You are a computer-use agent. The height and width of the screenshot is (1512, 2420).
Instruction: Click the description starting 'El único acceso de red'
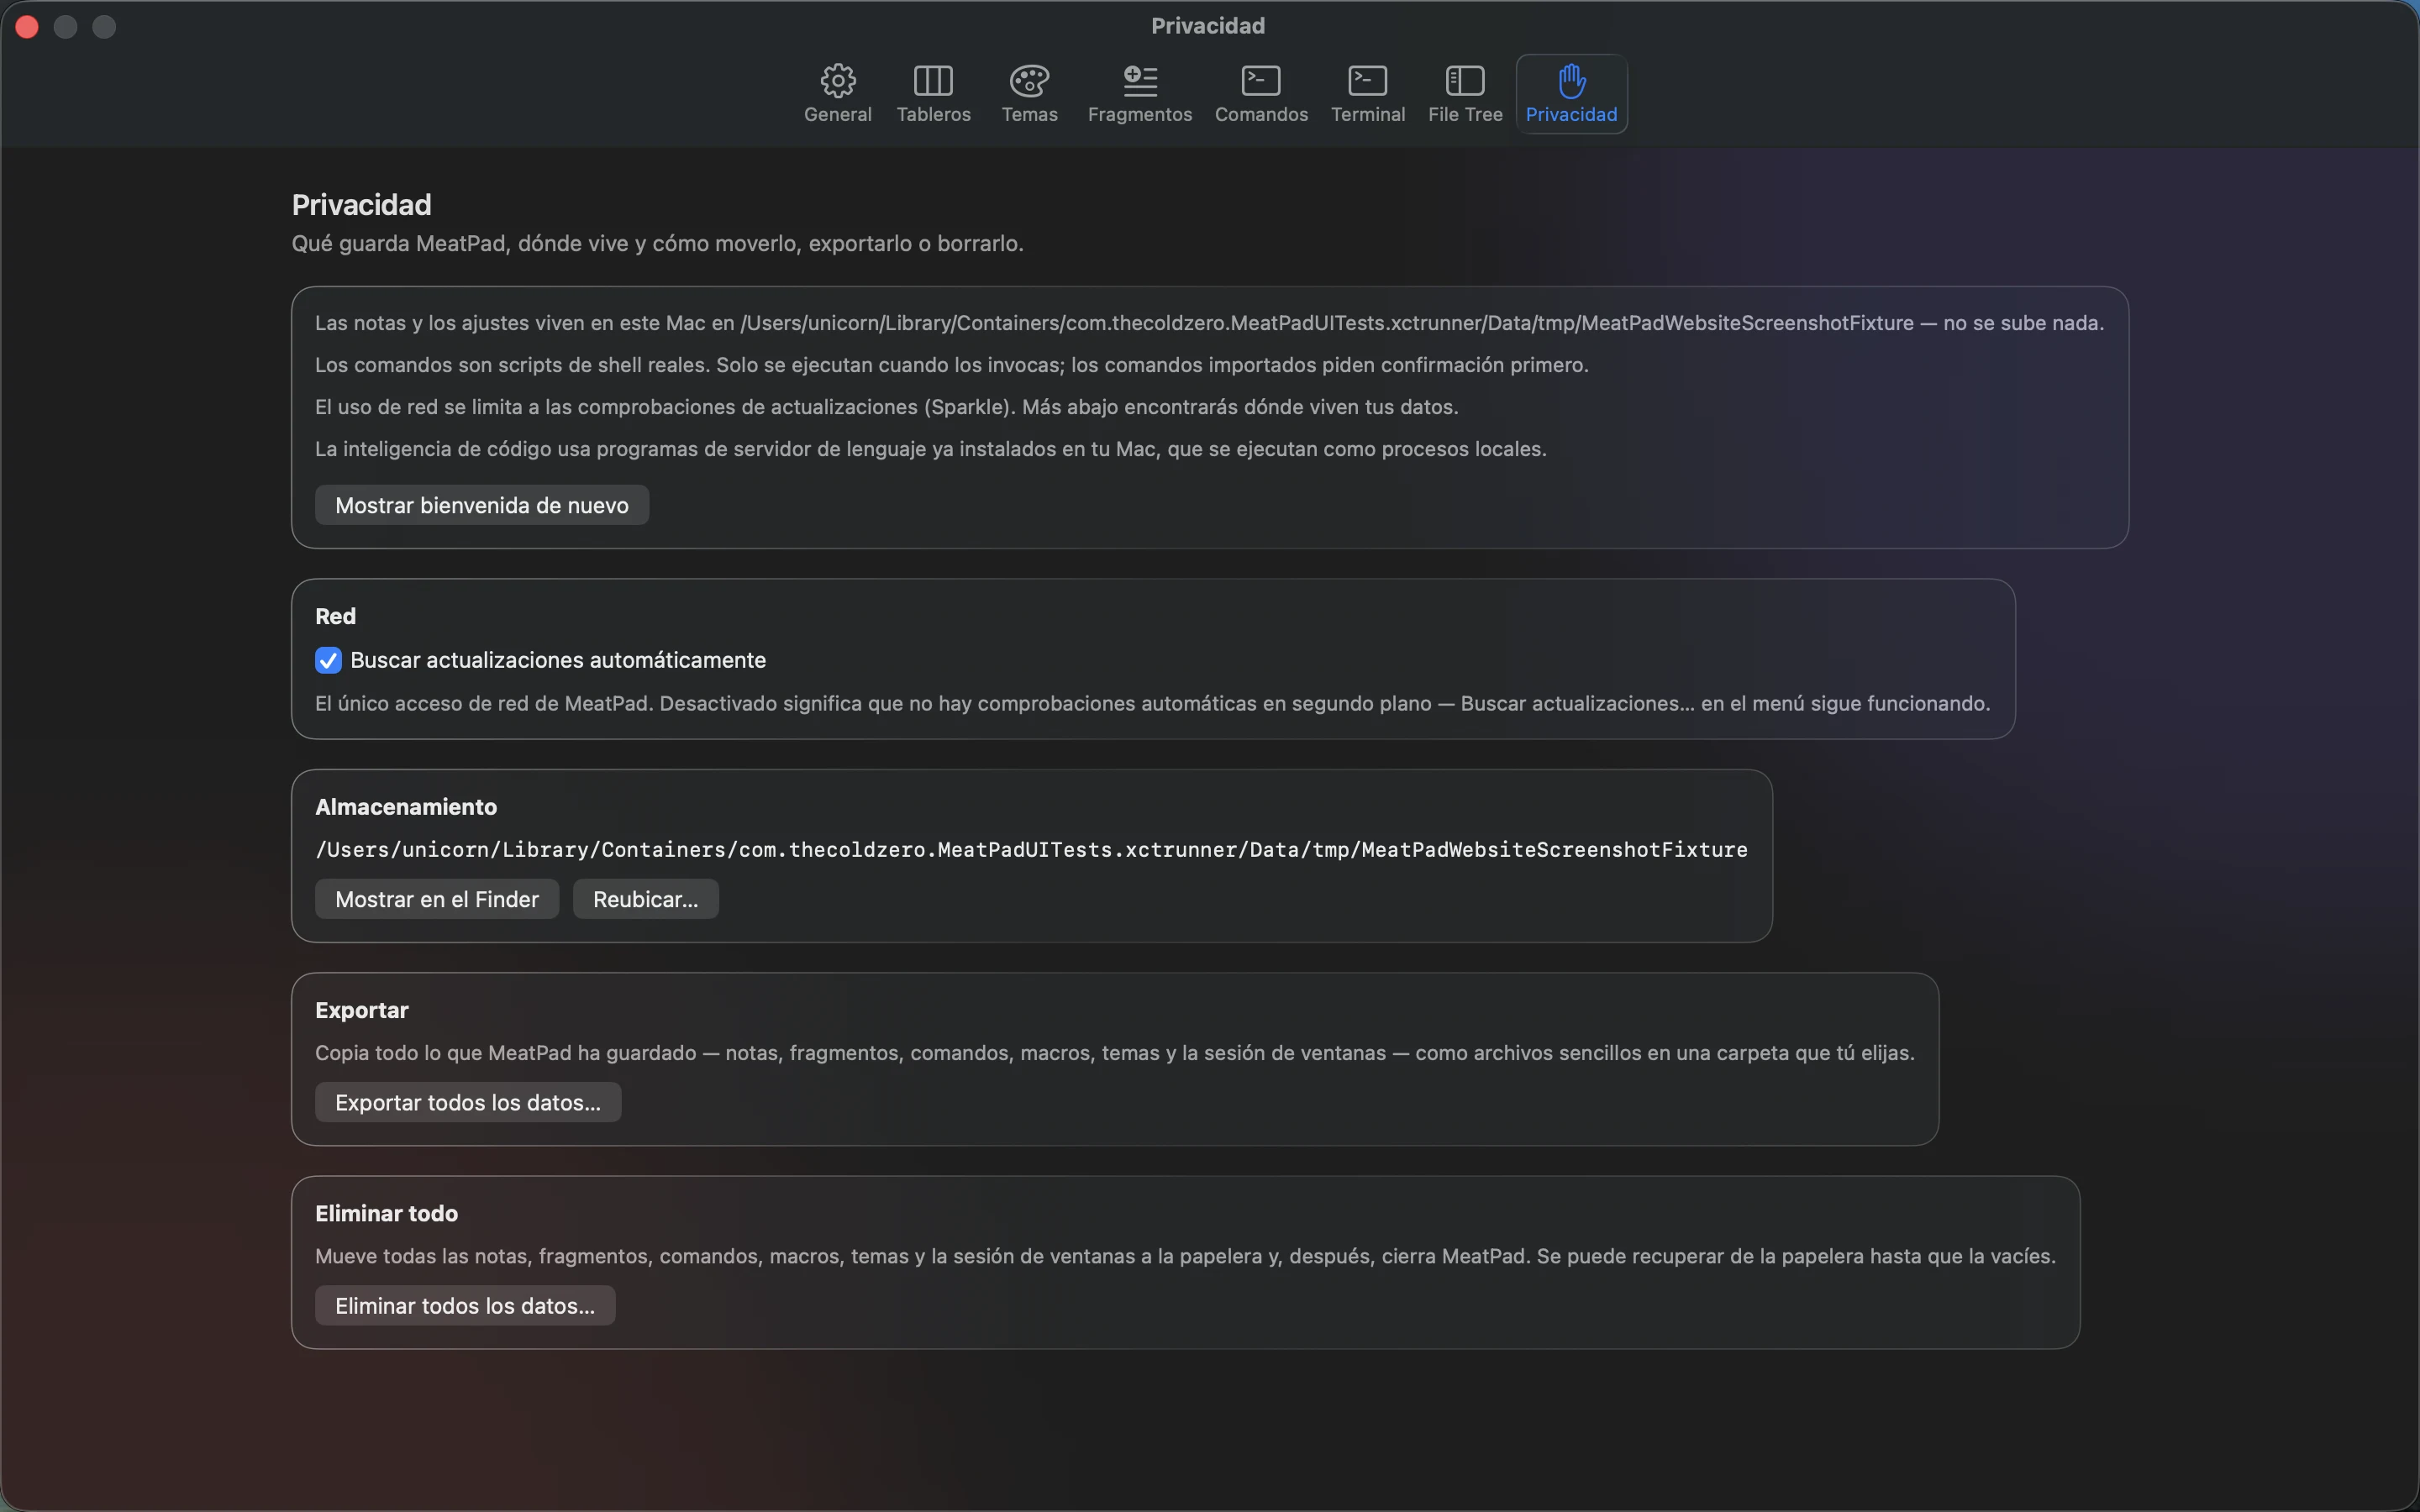click(1153, 703)
